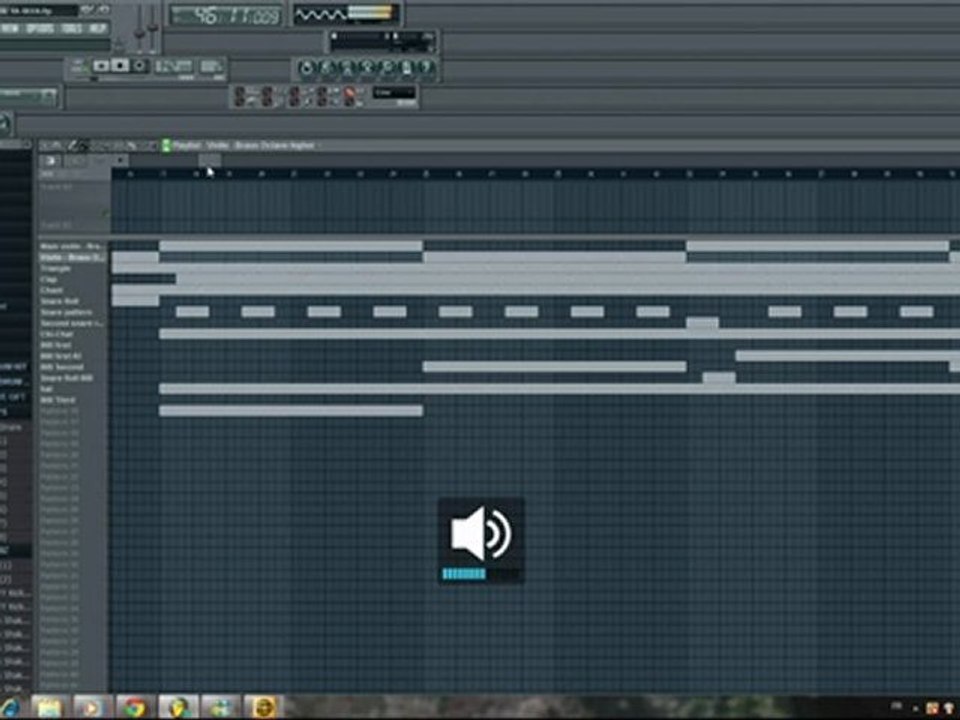Select the 'Chi-Chat' pattern name
960x720 pixels.
[x=56, y=334]
